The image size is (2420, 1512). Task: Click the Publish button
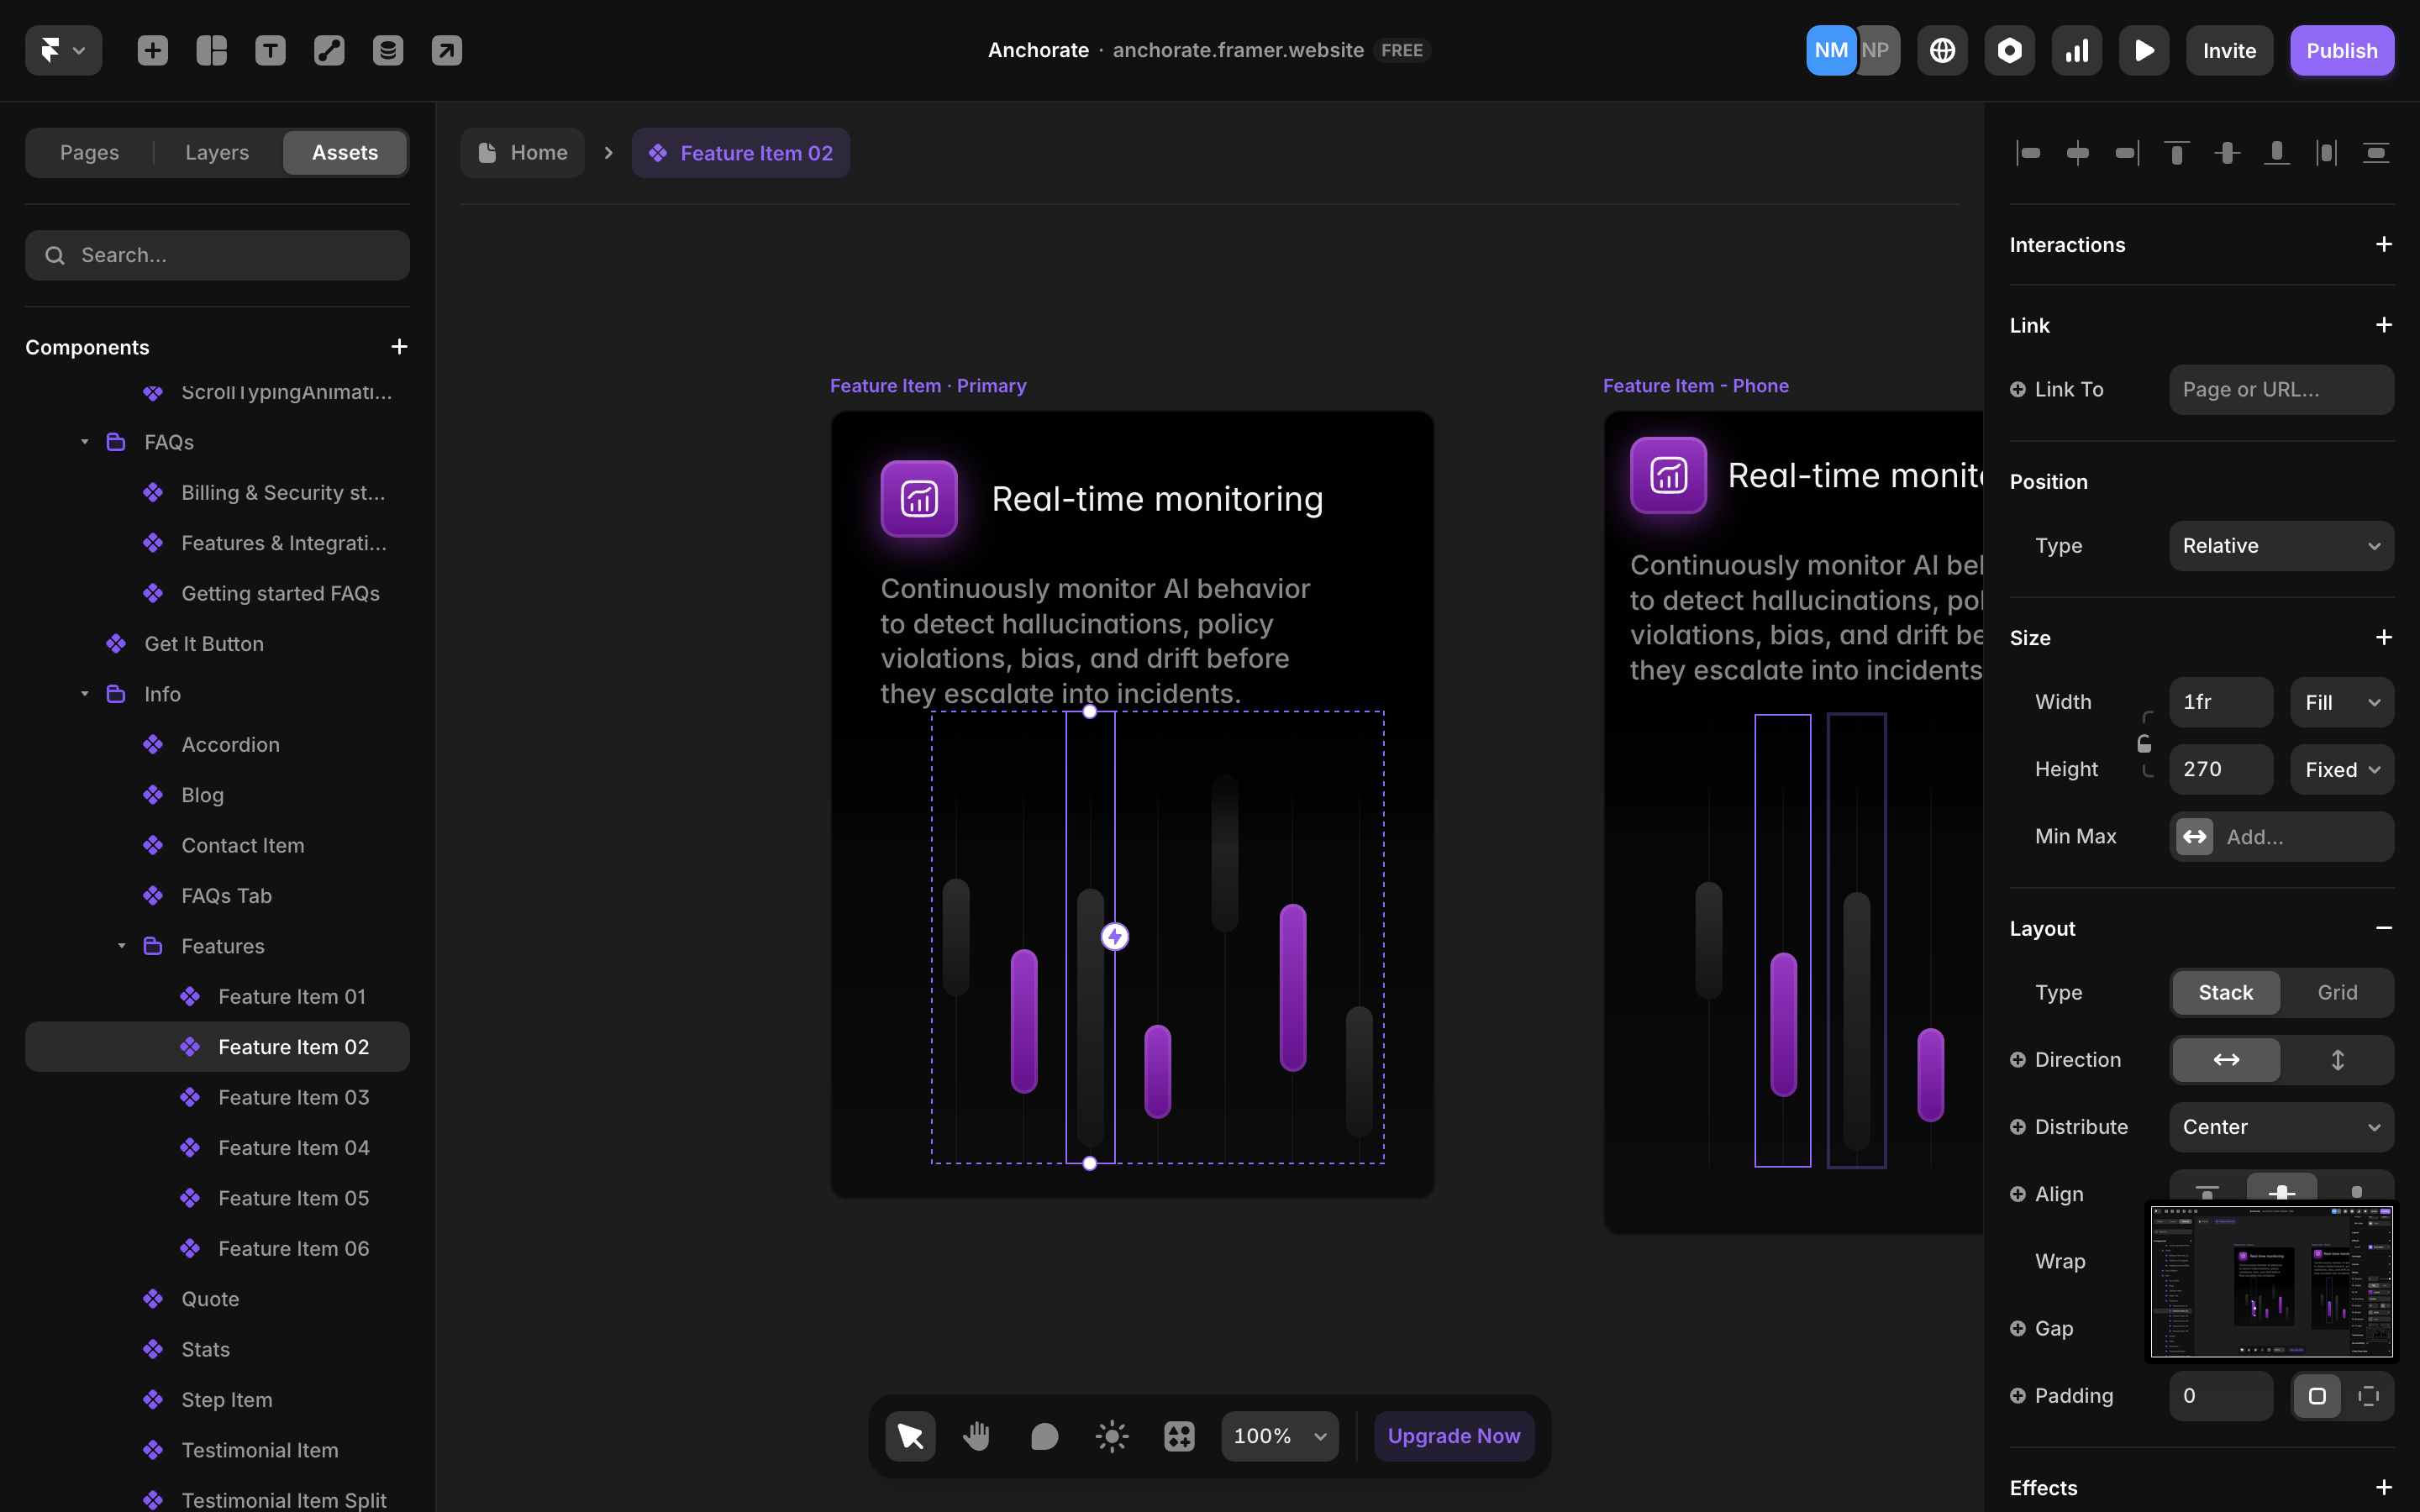click(x=2341, y=50)
